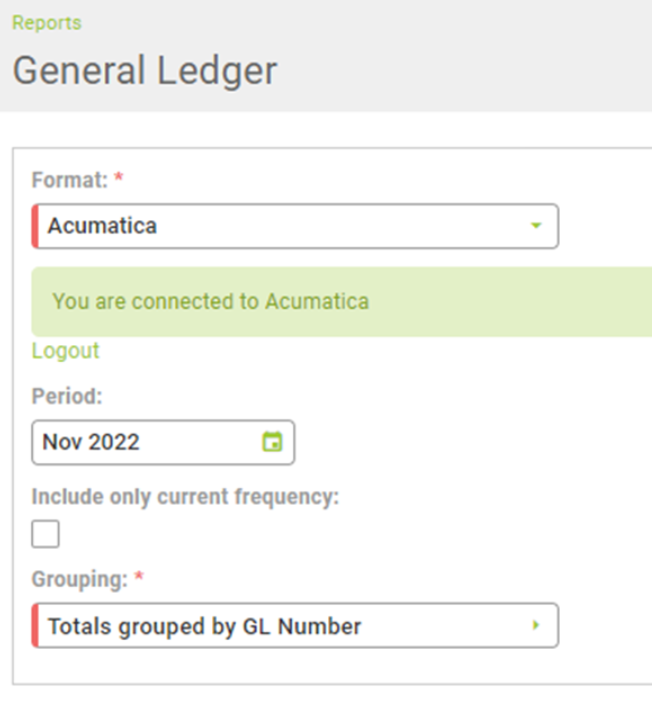Open the Format dropdown showing Acumatica

coord(295,226)
